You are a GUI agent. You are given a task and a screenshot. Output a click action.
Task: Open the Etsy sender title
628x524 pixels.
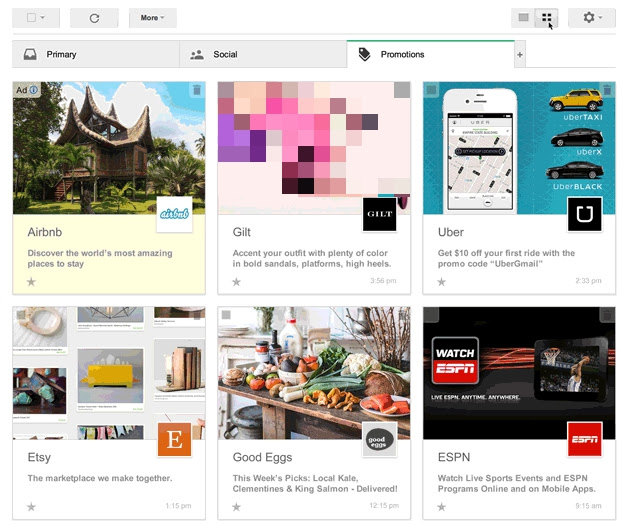pos(39,457)
